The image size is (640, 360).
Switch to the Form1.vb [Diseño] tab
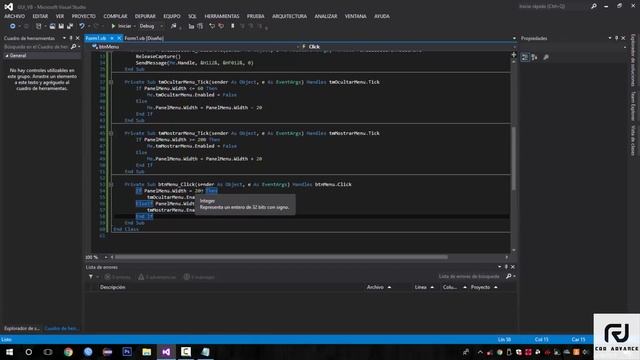pyautogui.click(x=144, y=38)
